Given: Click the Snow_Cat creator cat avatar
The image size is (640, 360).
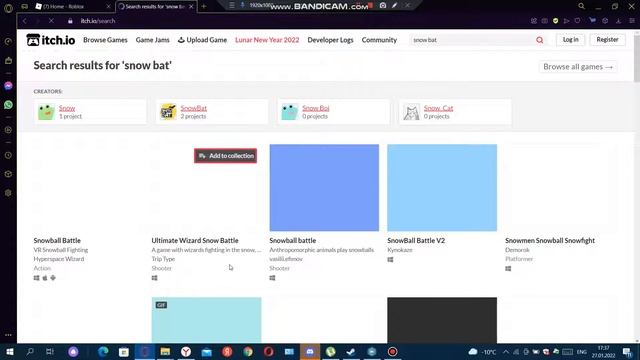Looking at the screenshot, I should tap(411, 112).
